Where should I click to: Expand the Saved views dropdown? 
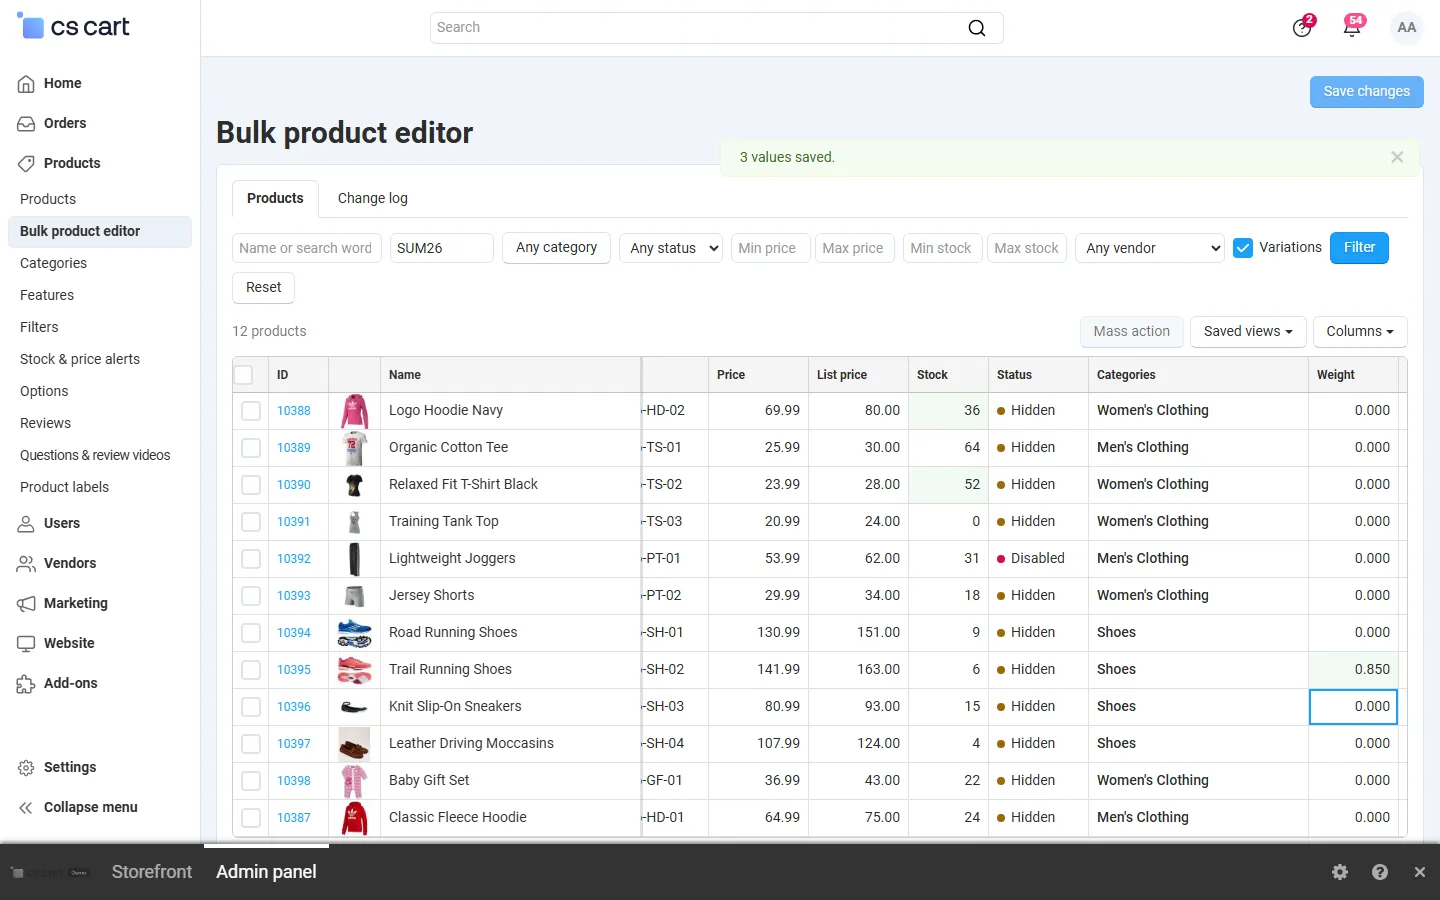[x=1248, y=332]
